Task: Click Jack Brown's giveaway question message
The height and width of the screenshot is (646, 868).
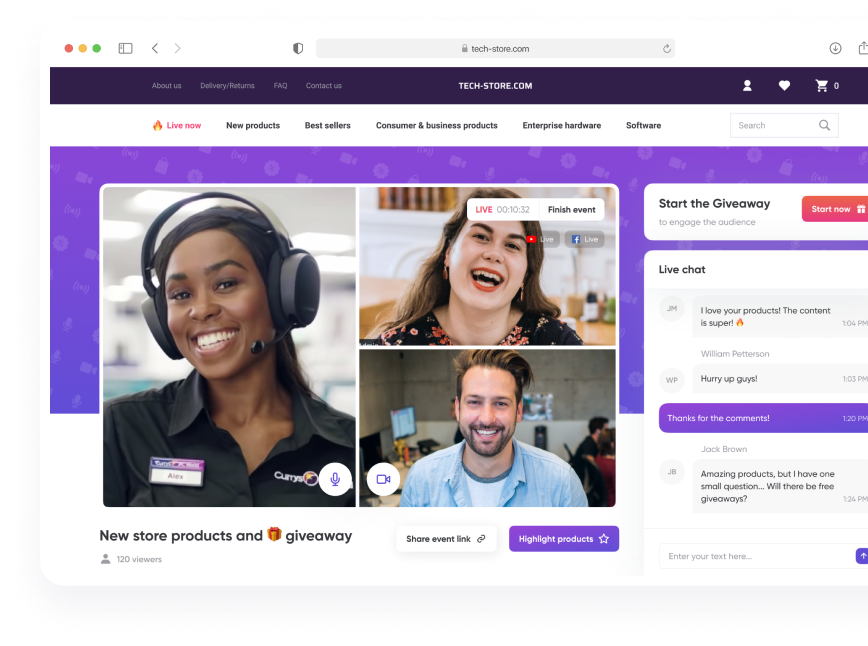Action: click(x=781, y=486)
